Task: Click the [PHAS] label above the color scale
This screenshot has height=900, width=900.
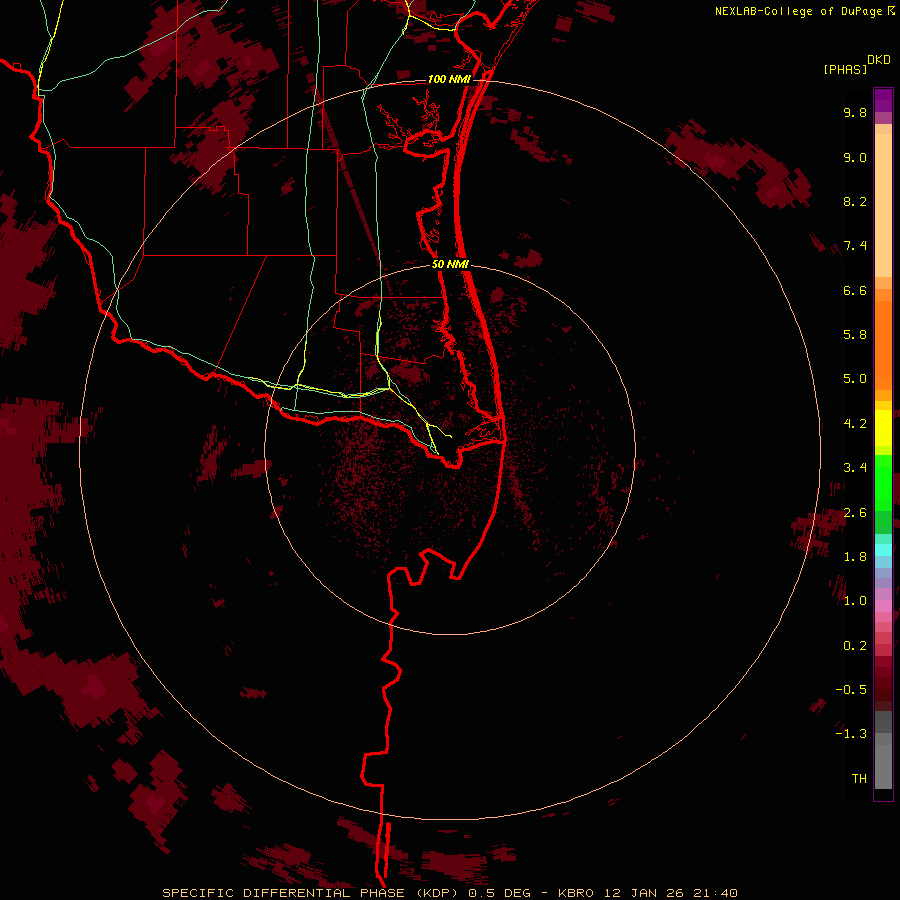Action: tap(845, 70)
